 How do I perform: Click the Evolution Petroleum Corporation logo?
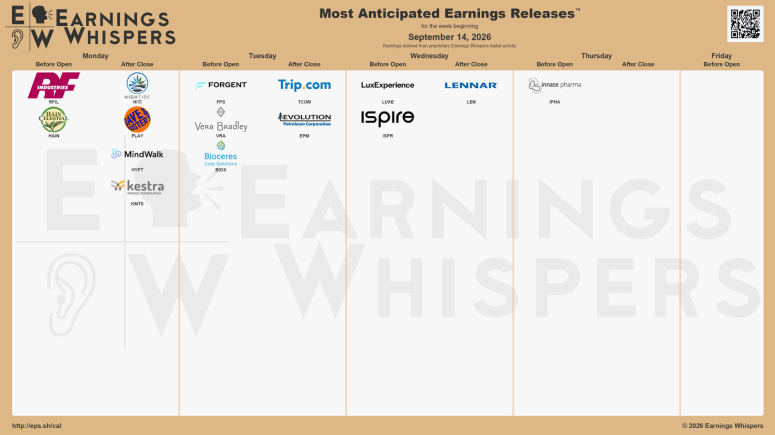coord(304,119)
